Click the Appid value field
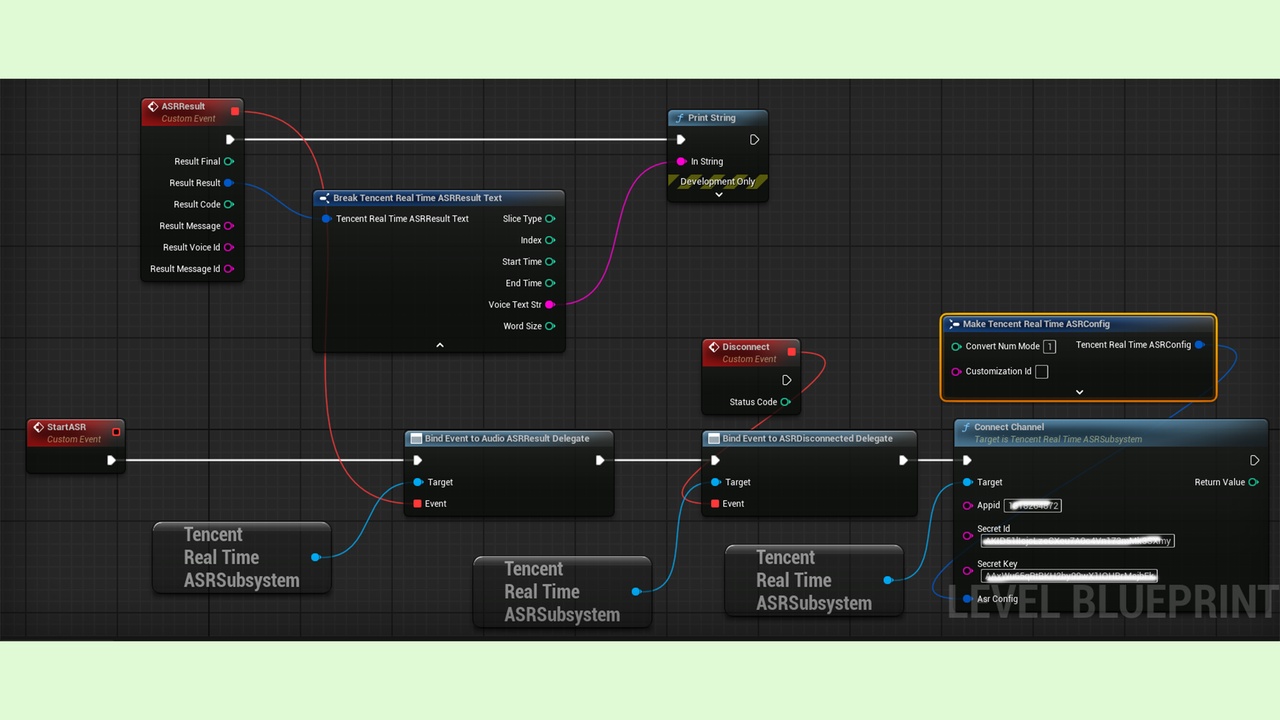Viewport: 1280px width, 720px height. [1033, 506]
